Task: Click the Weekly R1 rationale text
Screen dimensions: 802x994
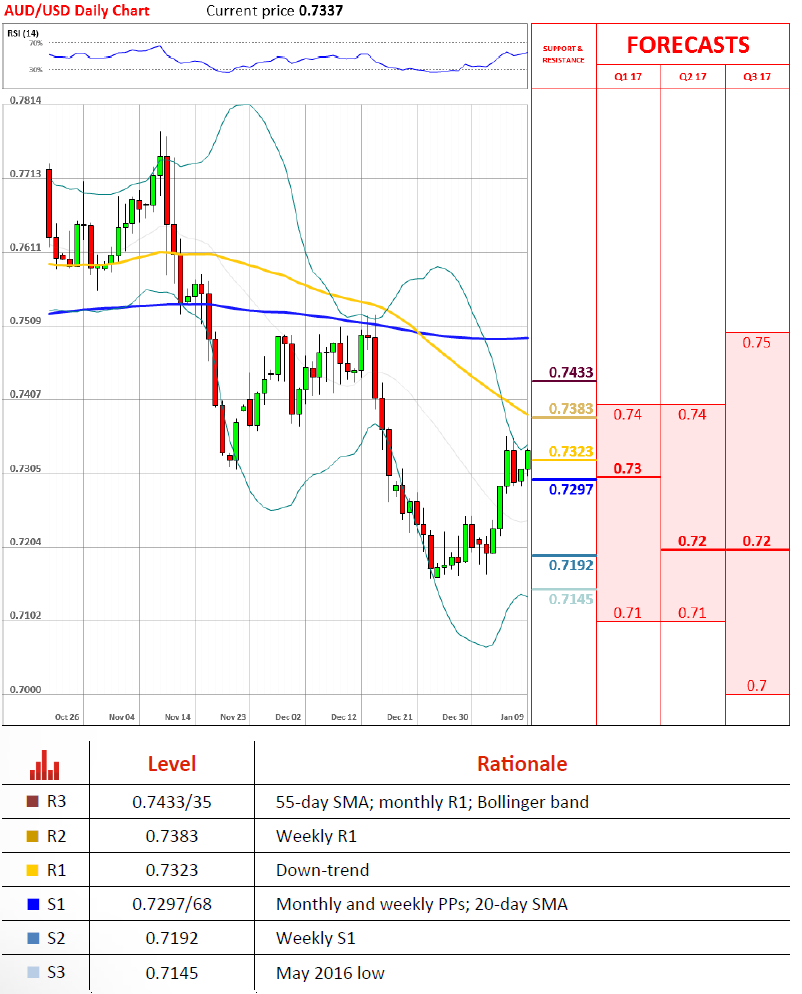Action: [x=316, y=836]
